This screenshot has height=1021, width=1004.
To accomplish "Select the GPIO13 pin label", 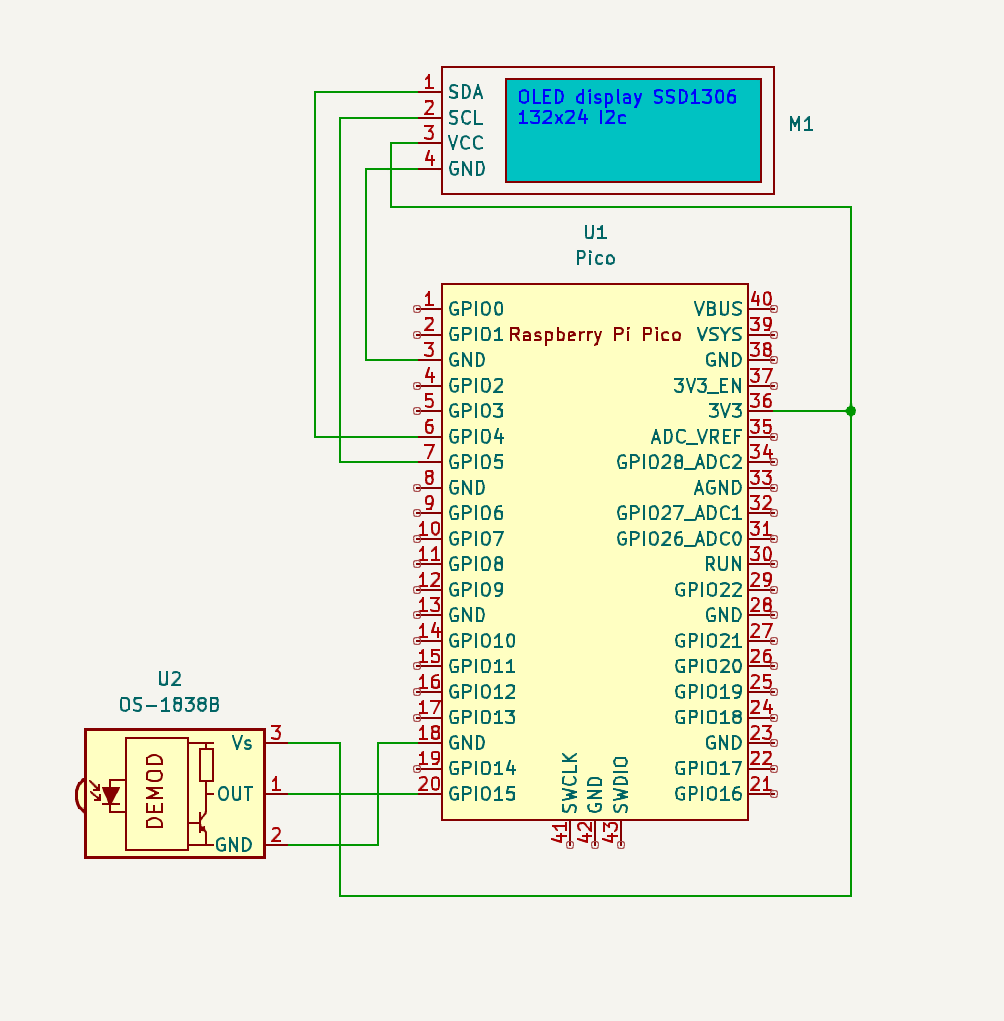I will 482,717.
